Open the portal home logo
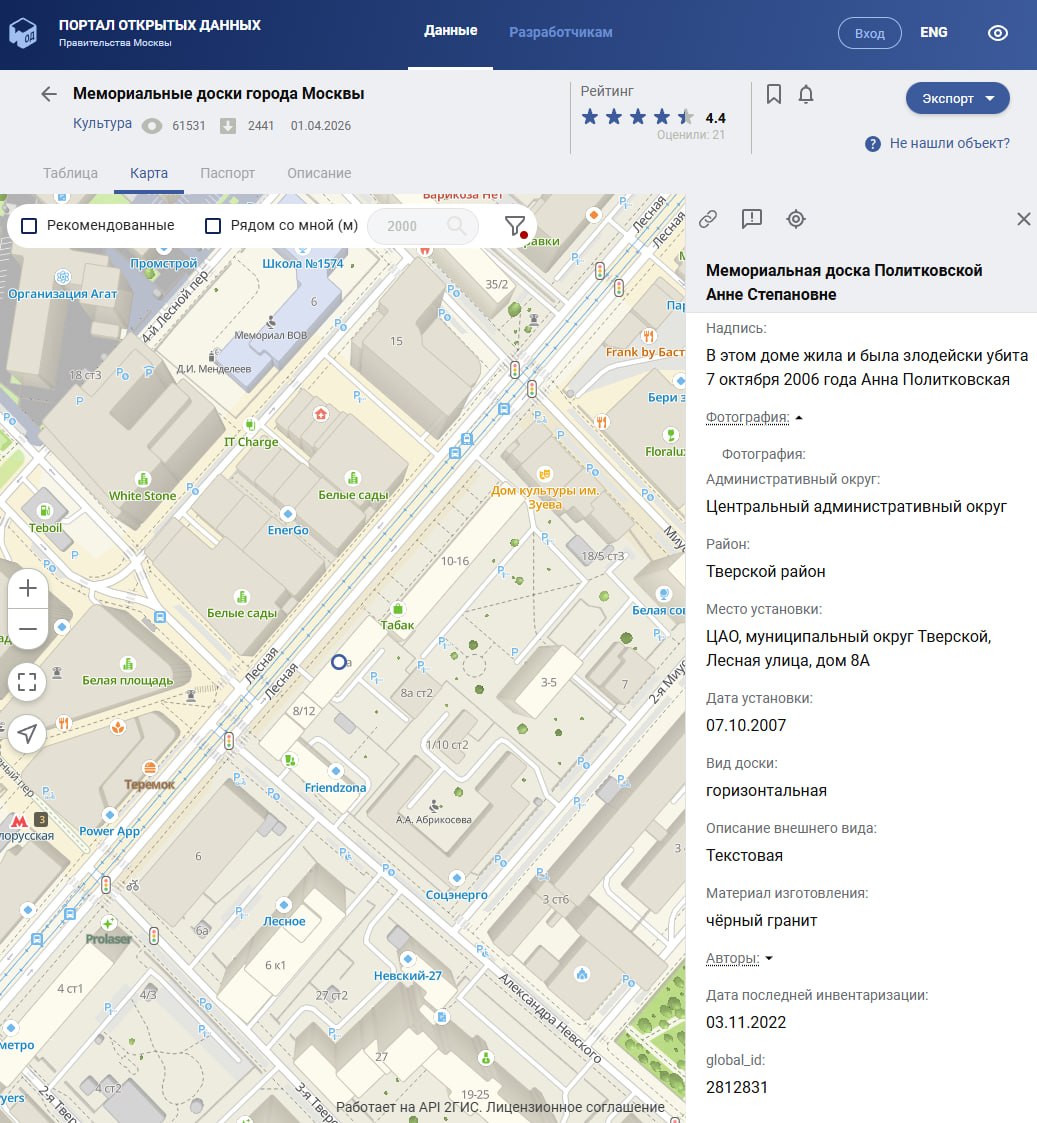The height and width of the screenshot is (1123, 1037). [x=23, y=33]
